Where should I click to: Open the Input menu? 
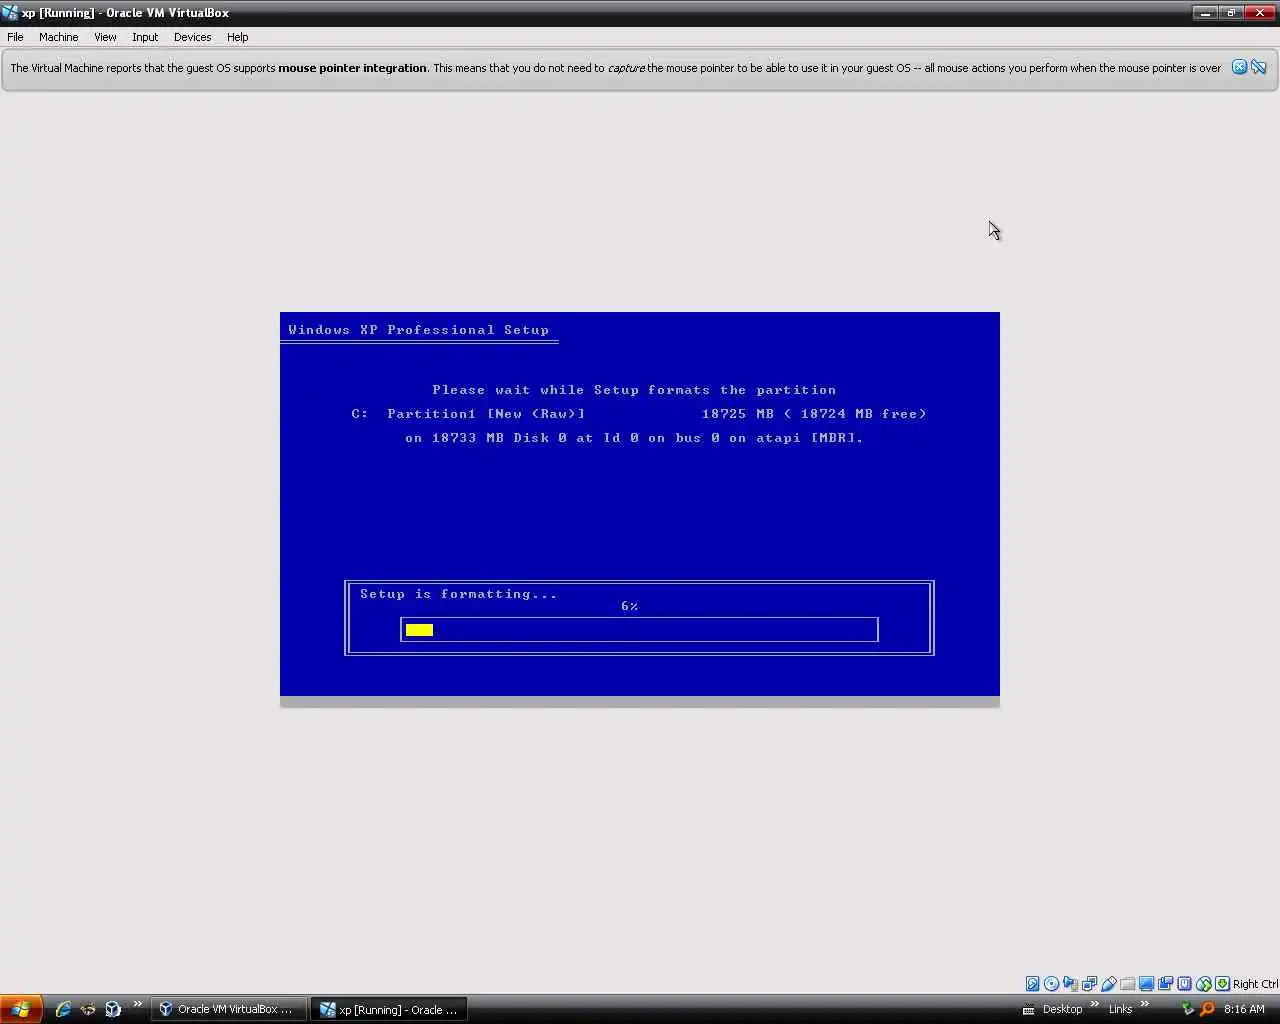coord(145,37)
